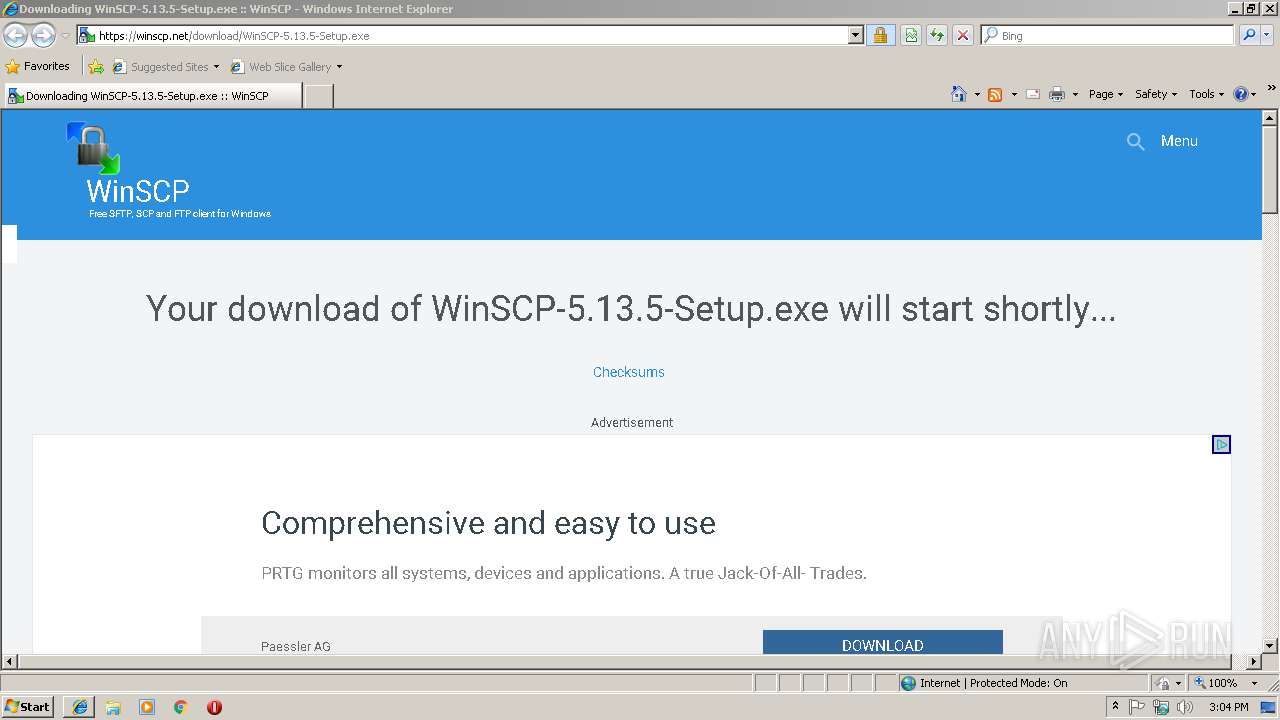Screen dimensions: 1280x720
Task: Click the Read Mail envelope icon
Action: click(x=1033, y=94)
